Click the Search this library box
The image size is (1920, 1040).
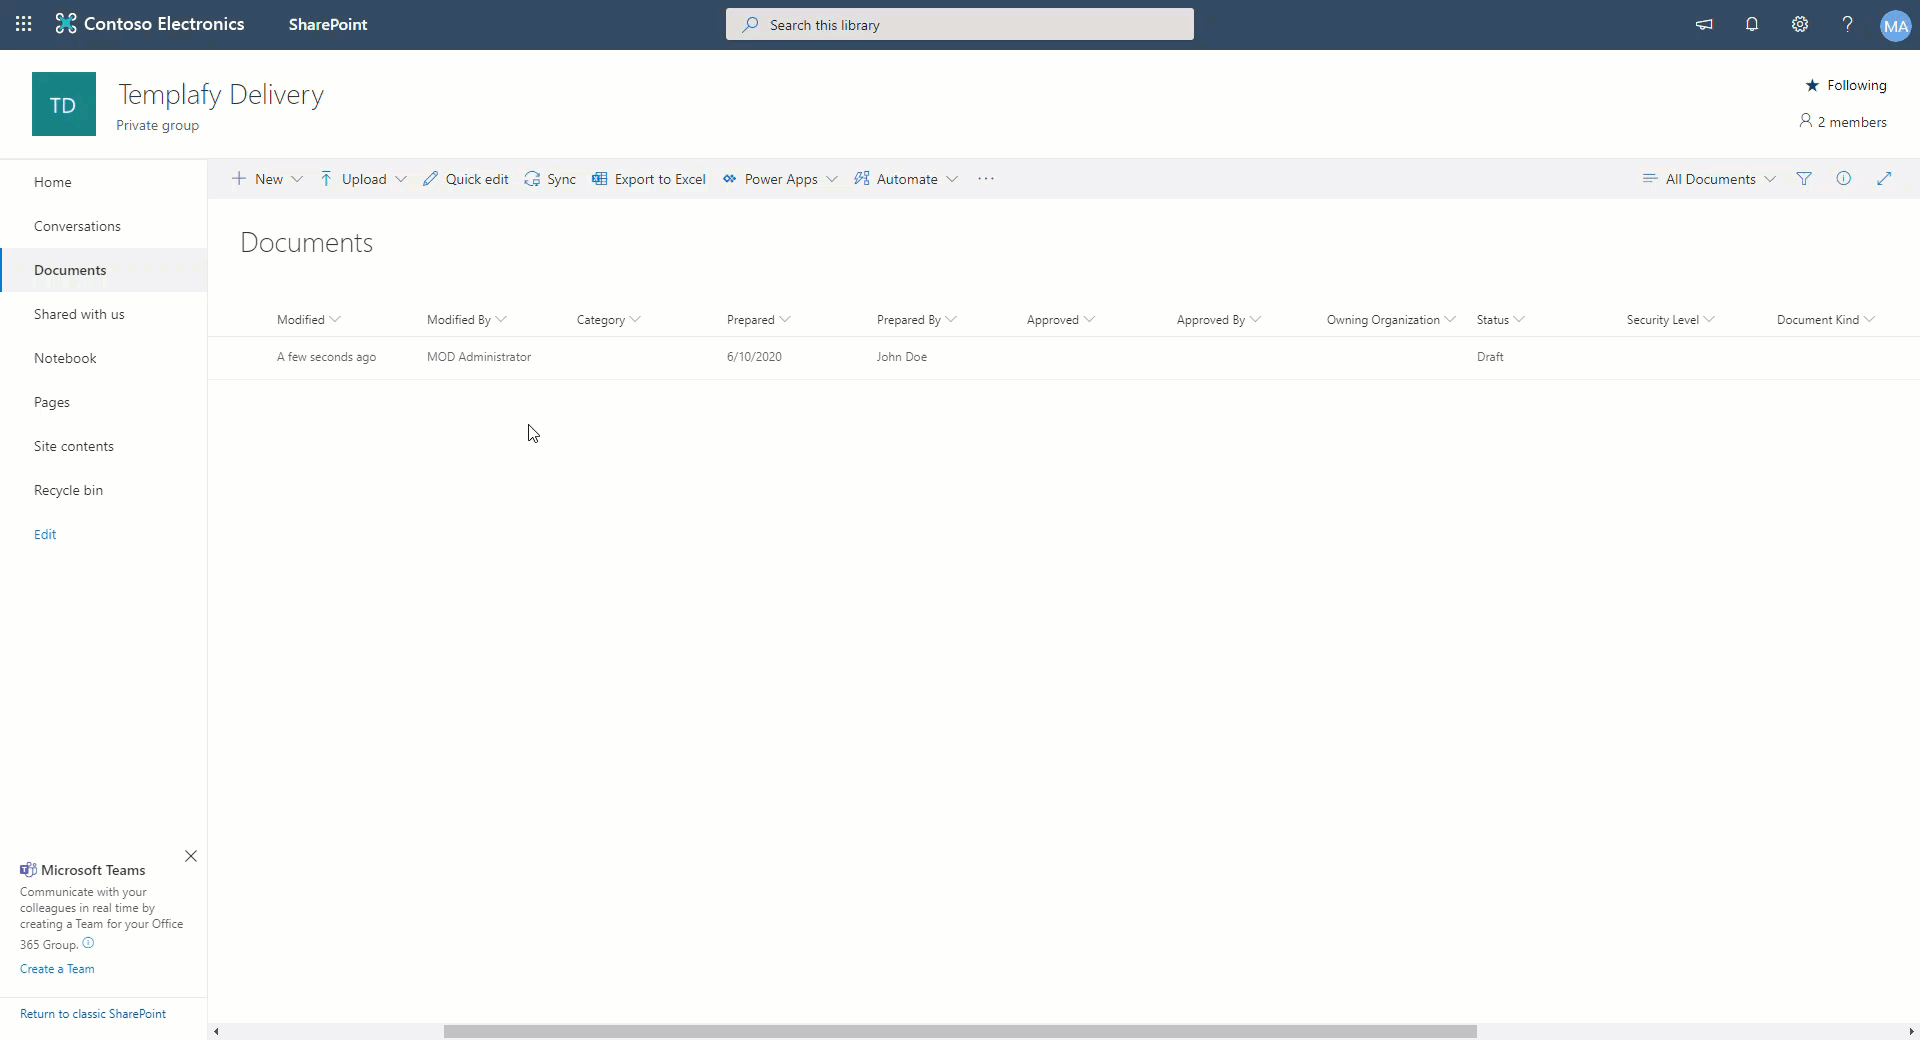tap(960, 24)
